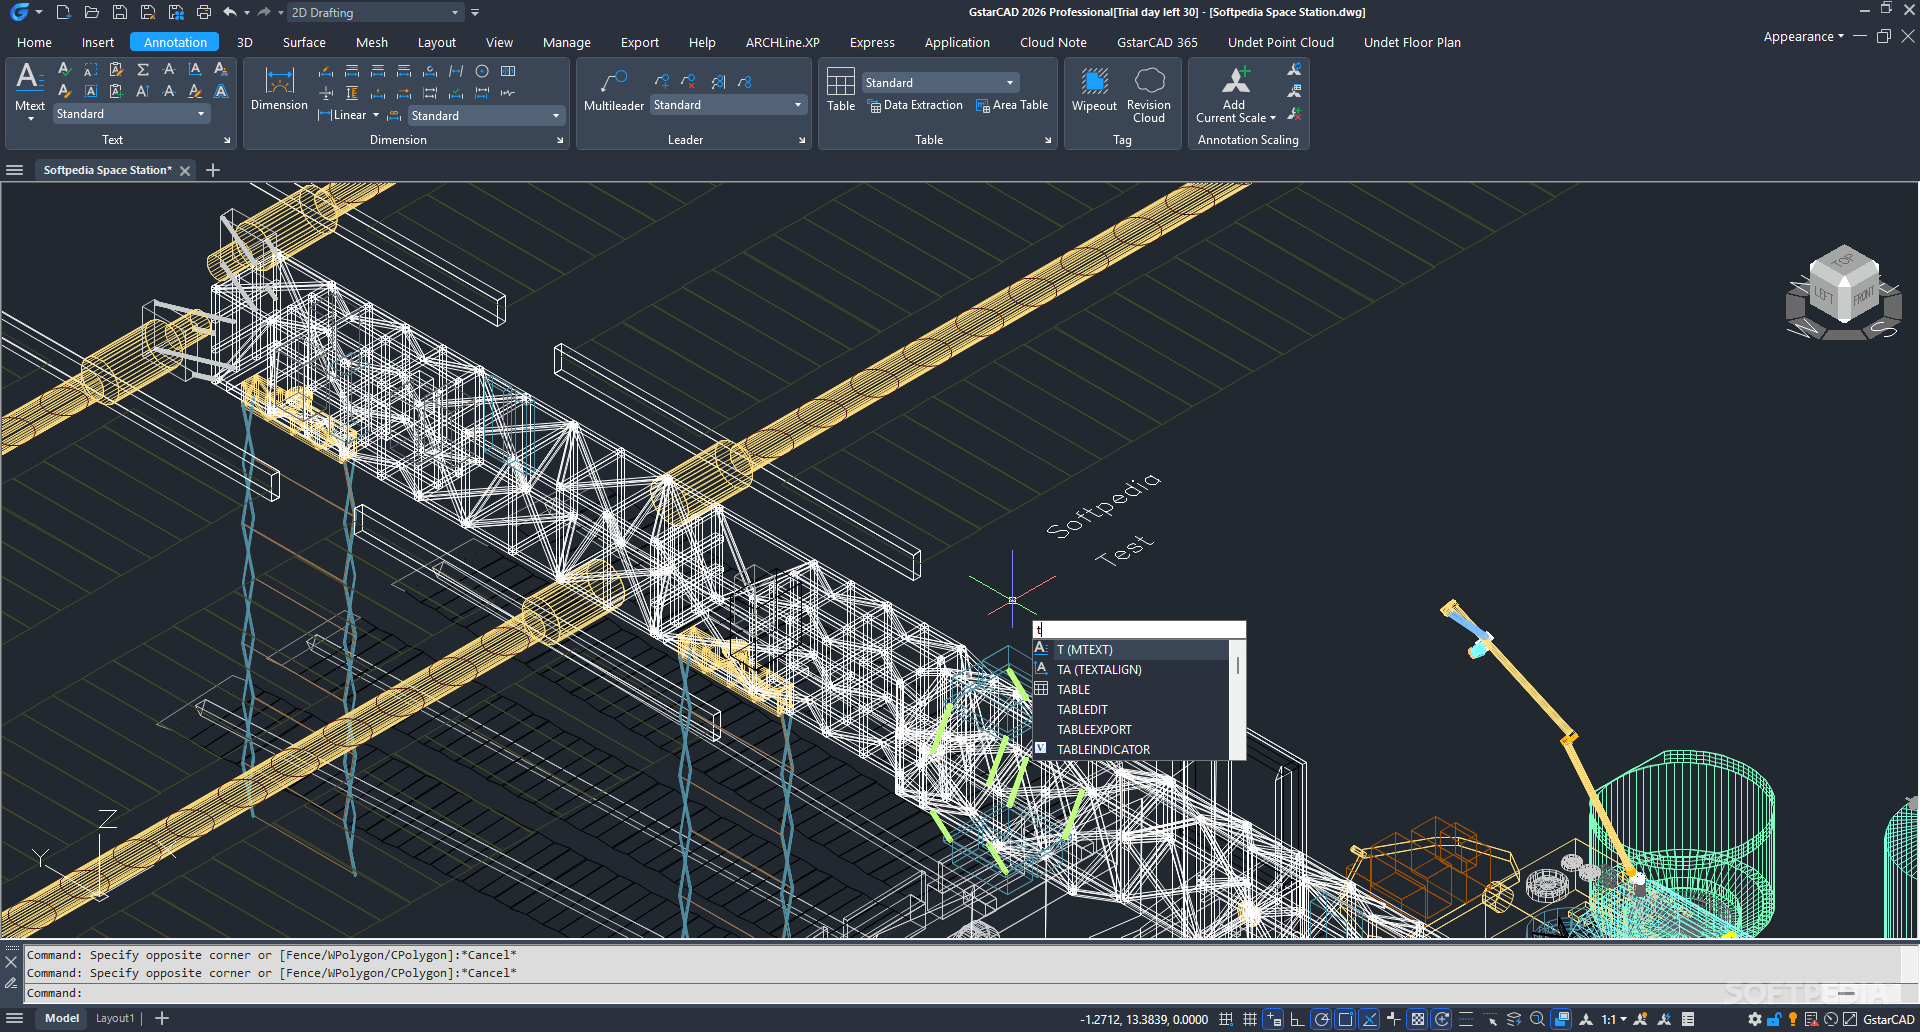Click the Print icon
1920x1032 pixels.
tap(204, 12)
